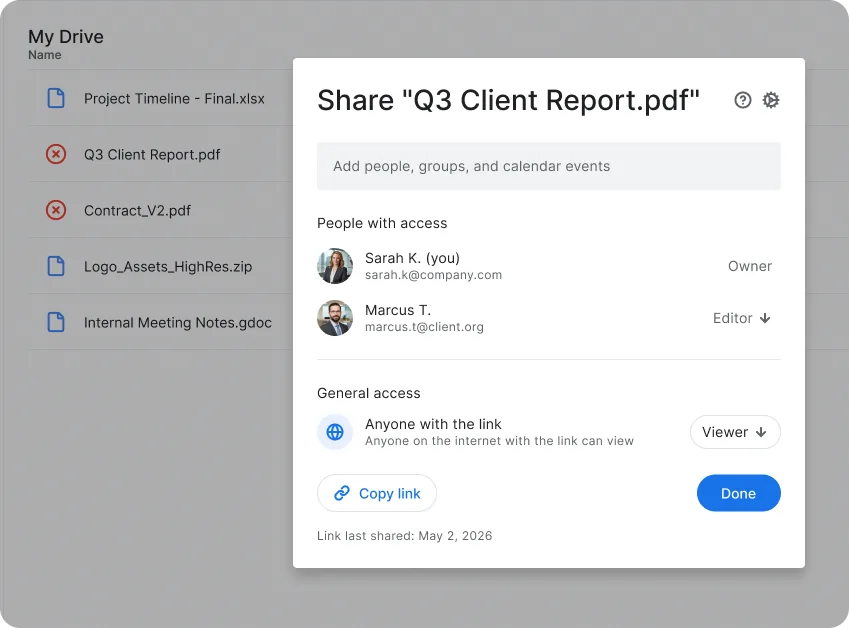
Task: Click the marcus.t@client.org email address
Action: [x=424, y=327]
